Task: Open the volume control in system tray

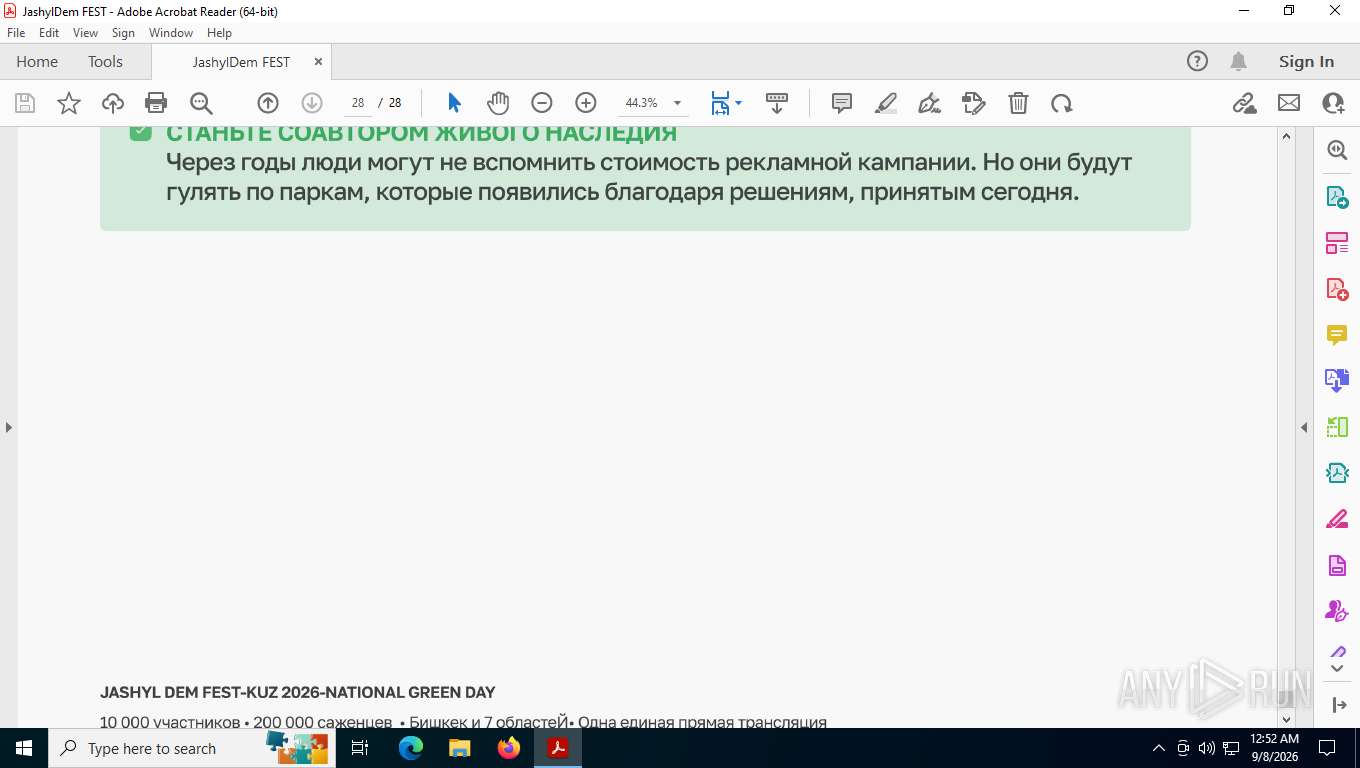Action: (1207, 748)
